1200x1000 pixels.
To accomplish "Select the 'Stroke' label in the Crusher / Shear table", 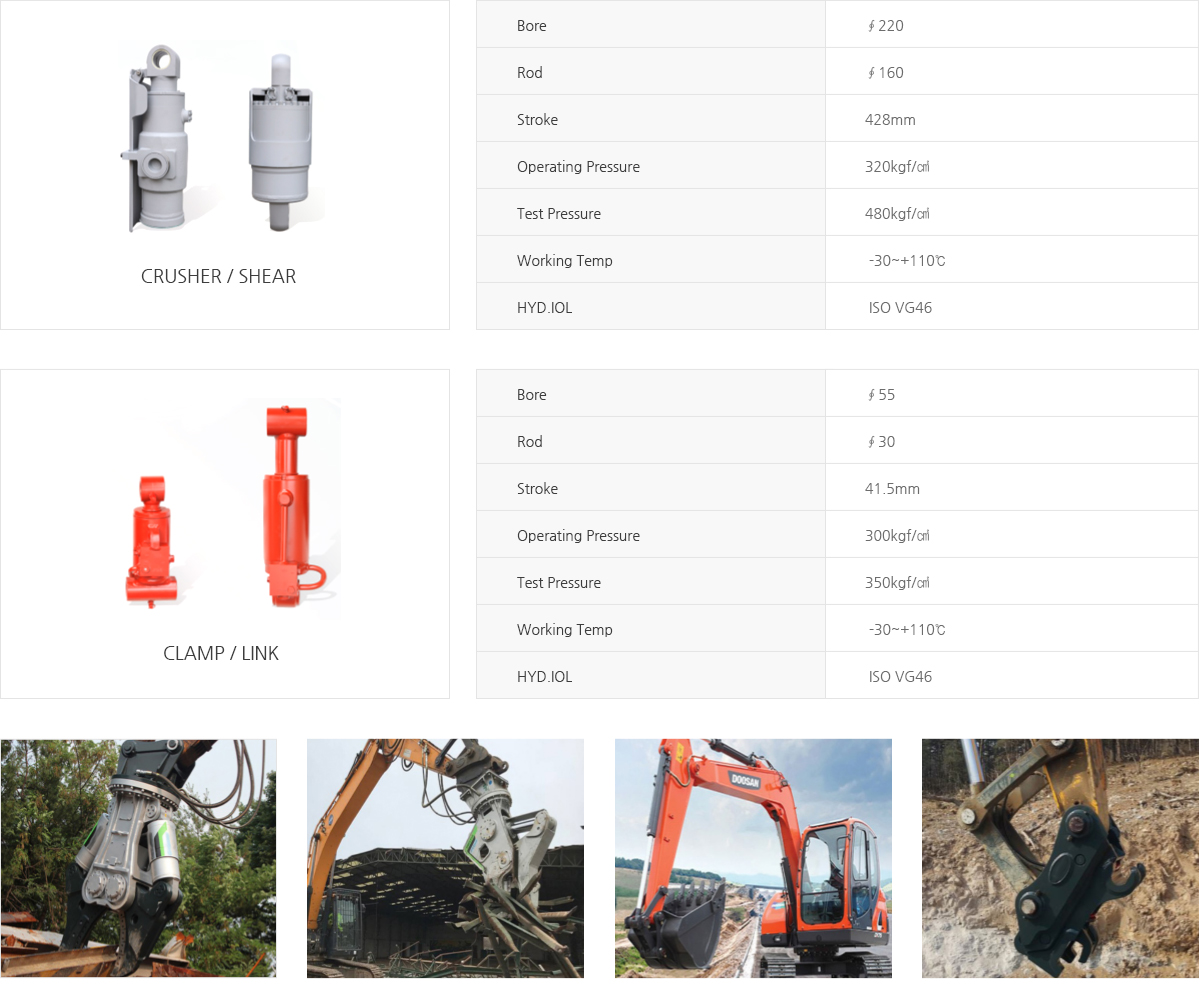I will (537, 119).
